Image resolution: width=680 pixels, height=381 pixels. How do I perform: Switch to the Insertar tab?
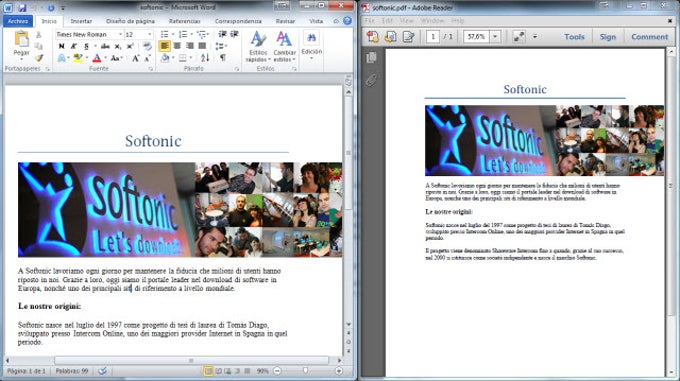(x=81, y=21)
